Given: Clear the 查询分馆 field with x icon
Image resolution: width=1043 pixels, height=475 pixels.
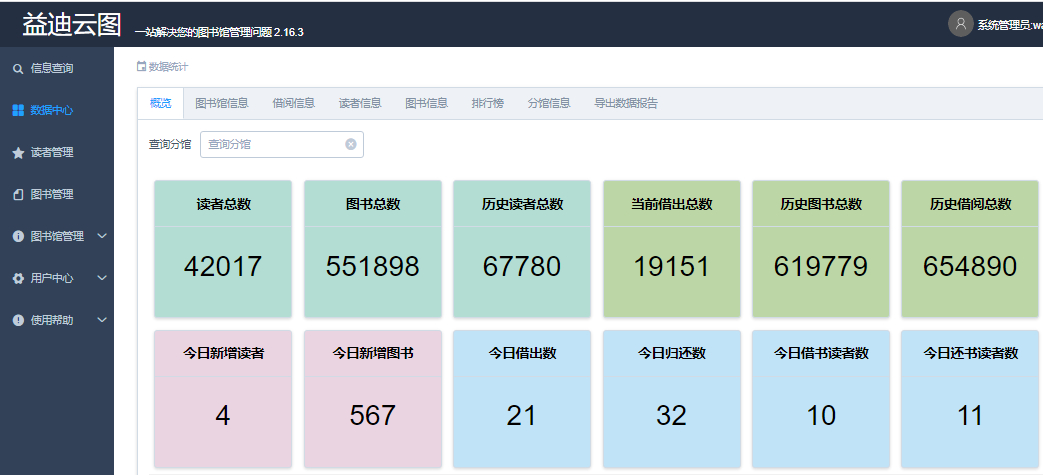Looking at the screenshot, I should (x=351, y=144).
